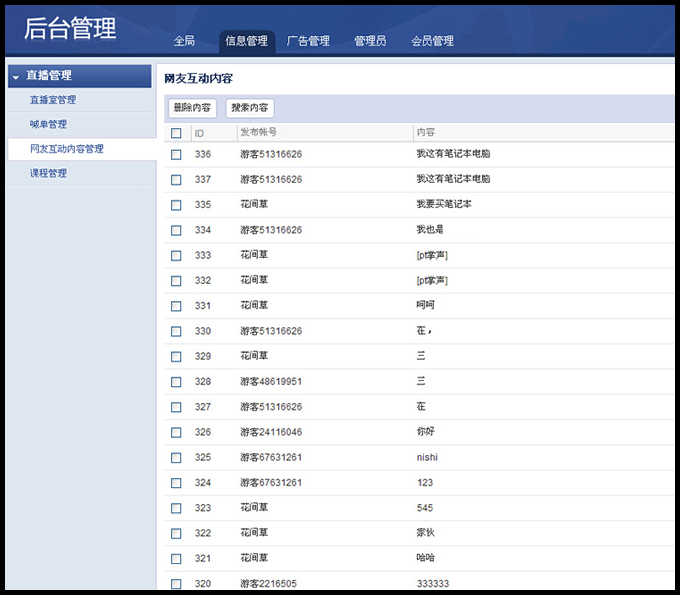Open the 会员管理 tab

(x=432, y=41)
